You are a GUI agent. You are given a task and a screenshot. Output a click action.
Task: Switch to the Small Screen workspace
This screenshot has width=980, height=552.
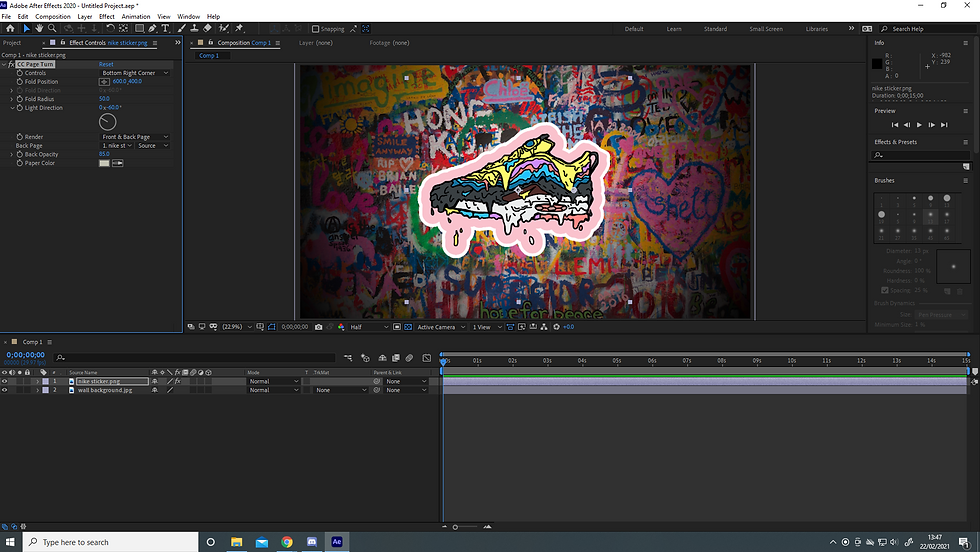point(766,29)
